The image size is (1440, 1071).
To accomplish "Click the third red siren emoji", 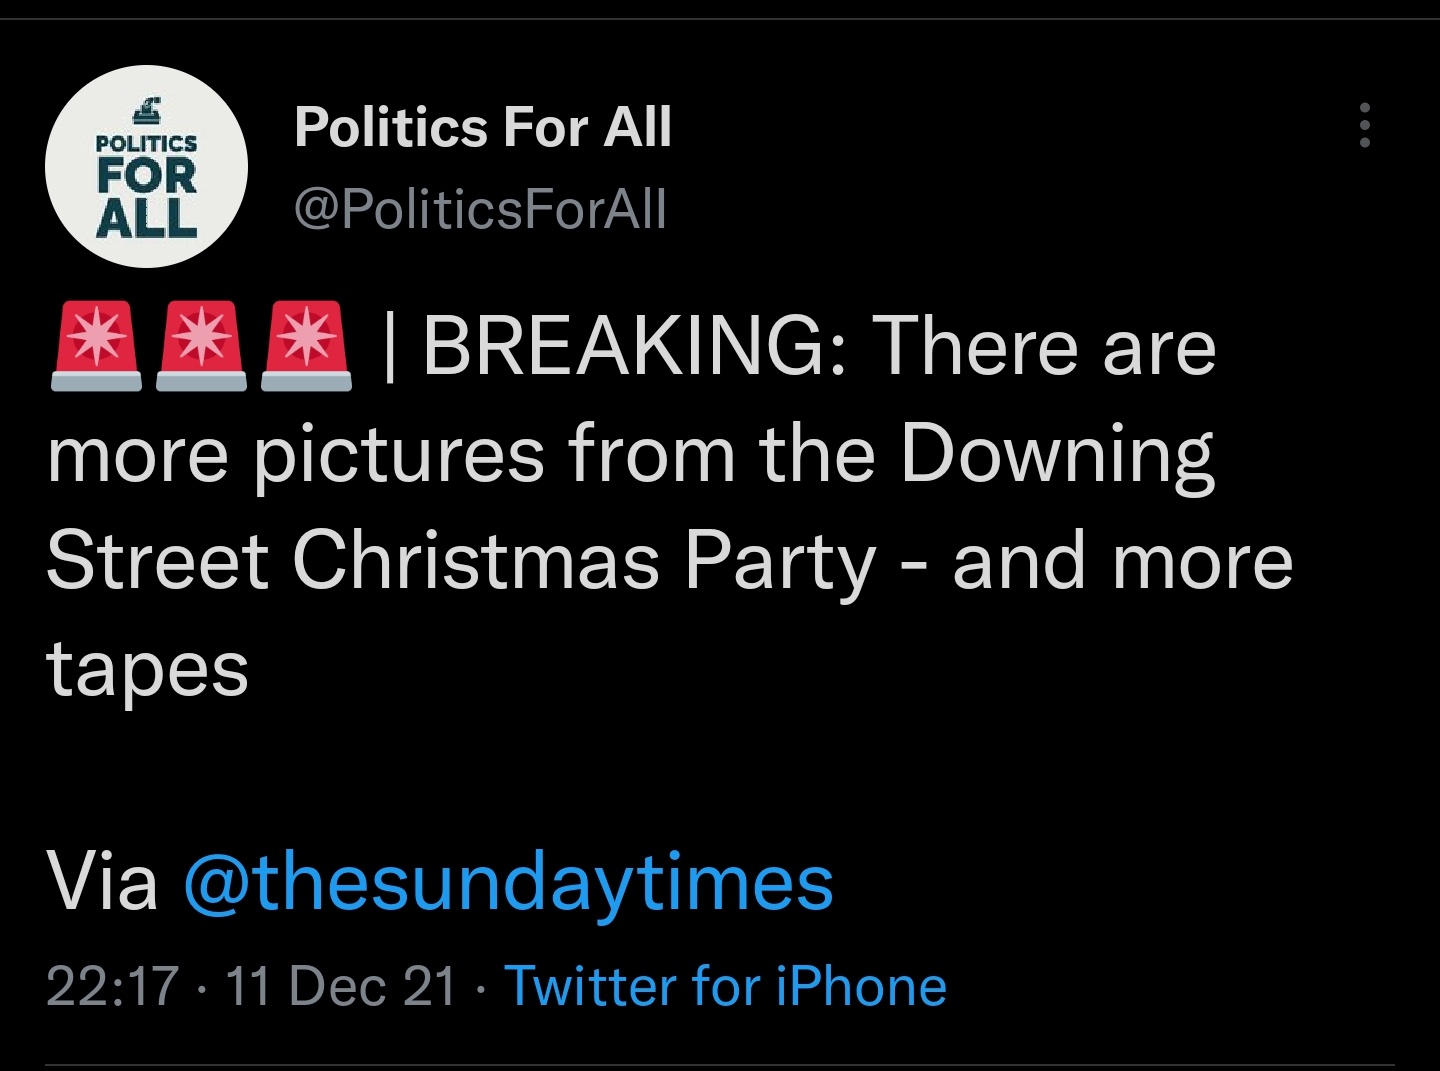I will [x=306, y=345].
